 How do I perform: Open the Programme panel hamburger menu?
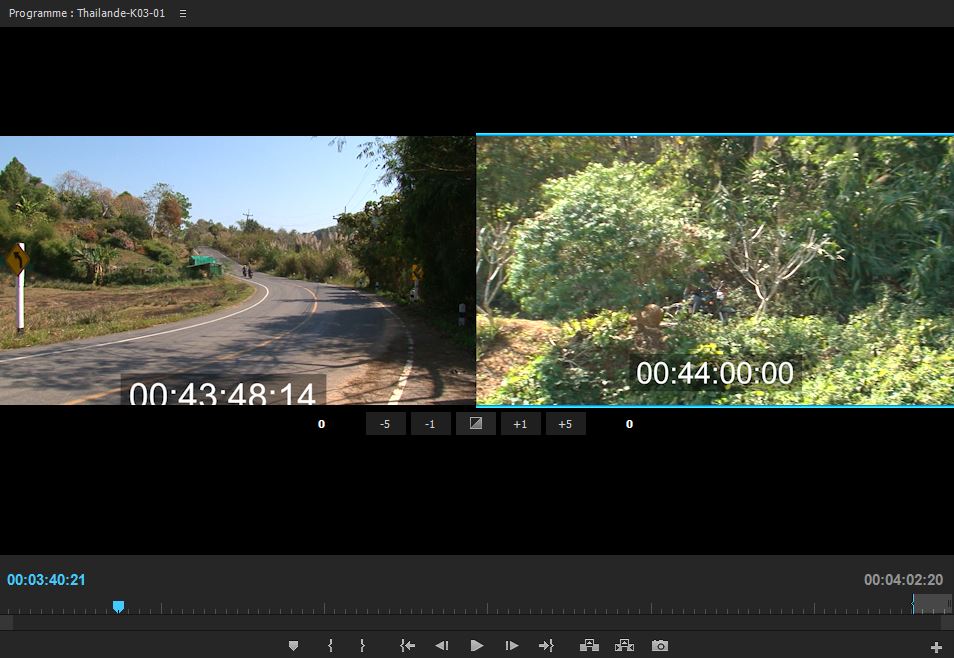(x=183, y=13)
